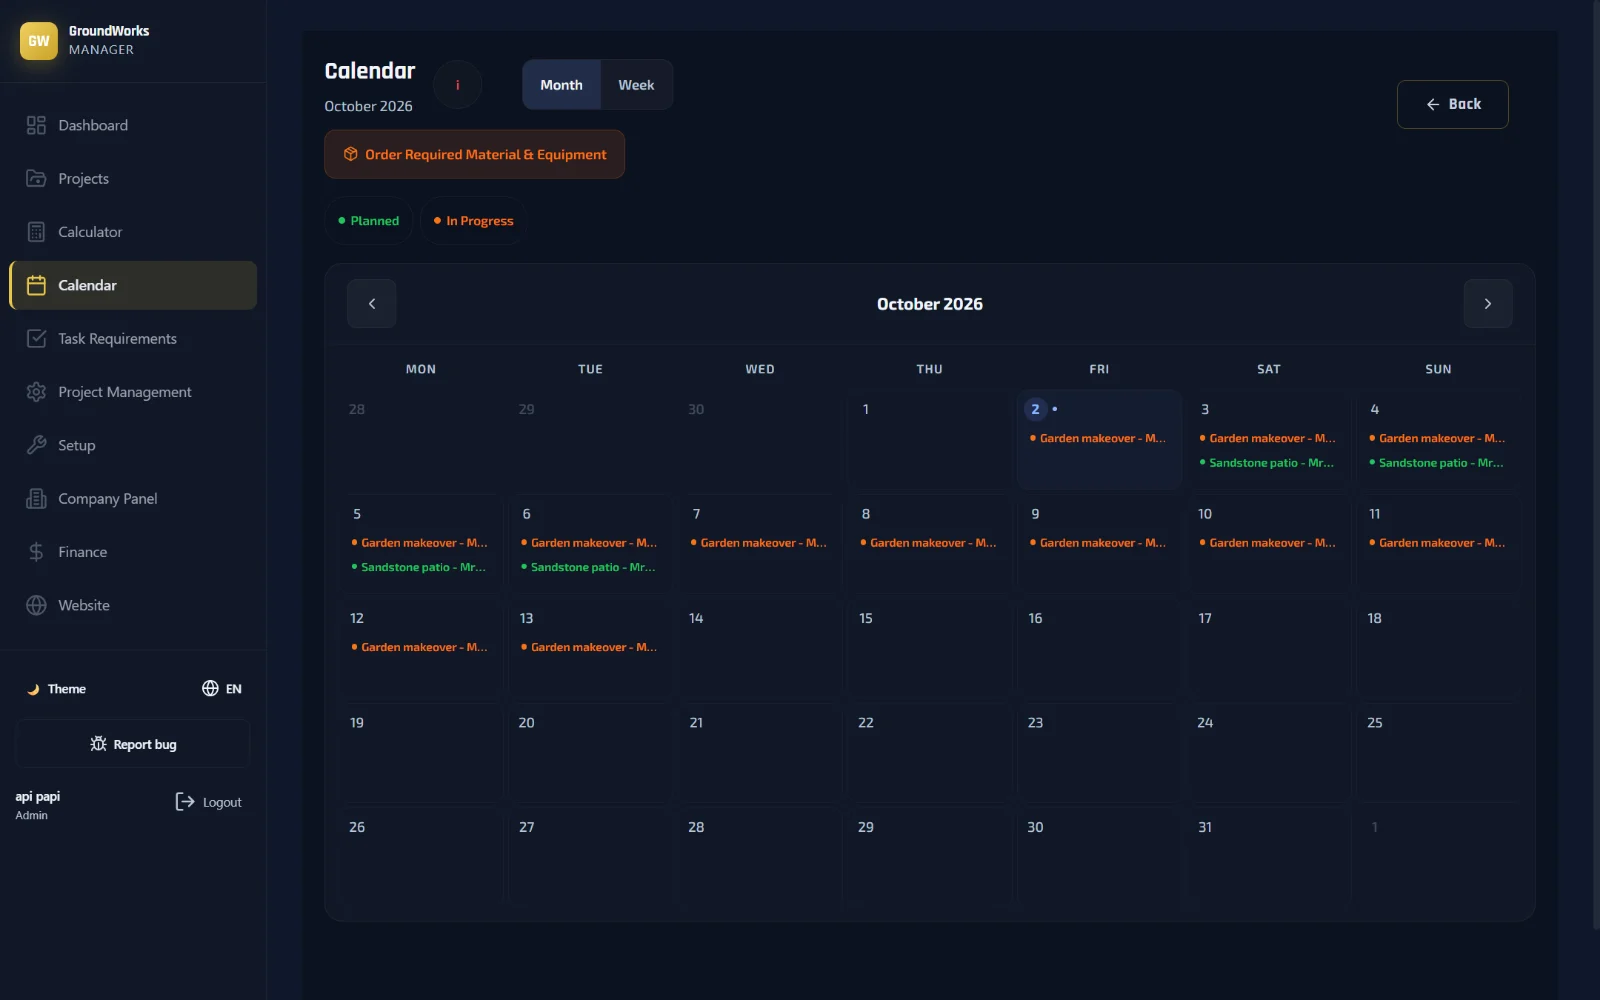Go to previous month with left chevron
This screenshot has height=1000, width=1600.
click(372, 304)
